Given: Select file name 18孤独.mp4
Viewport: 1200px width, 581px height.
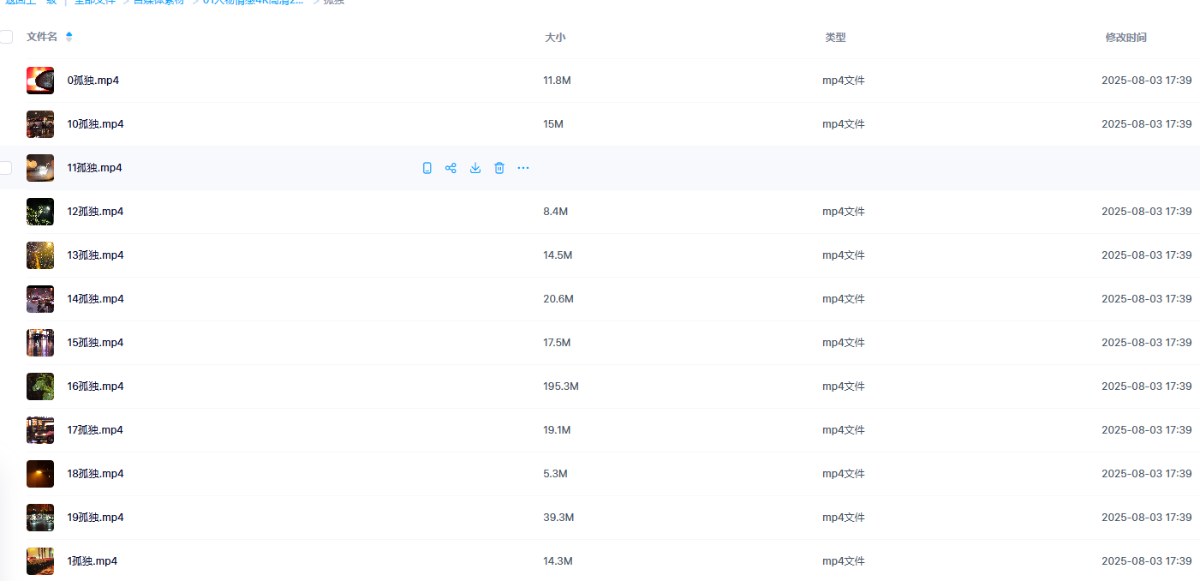Looking at the screenshot, I should [95, 474].
